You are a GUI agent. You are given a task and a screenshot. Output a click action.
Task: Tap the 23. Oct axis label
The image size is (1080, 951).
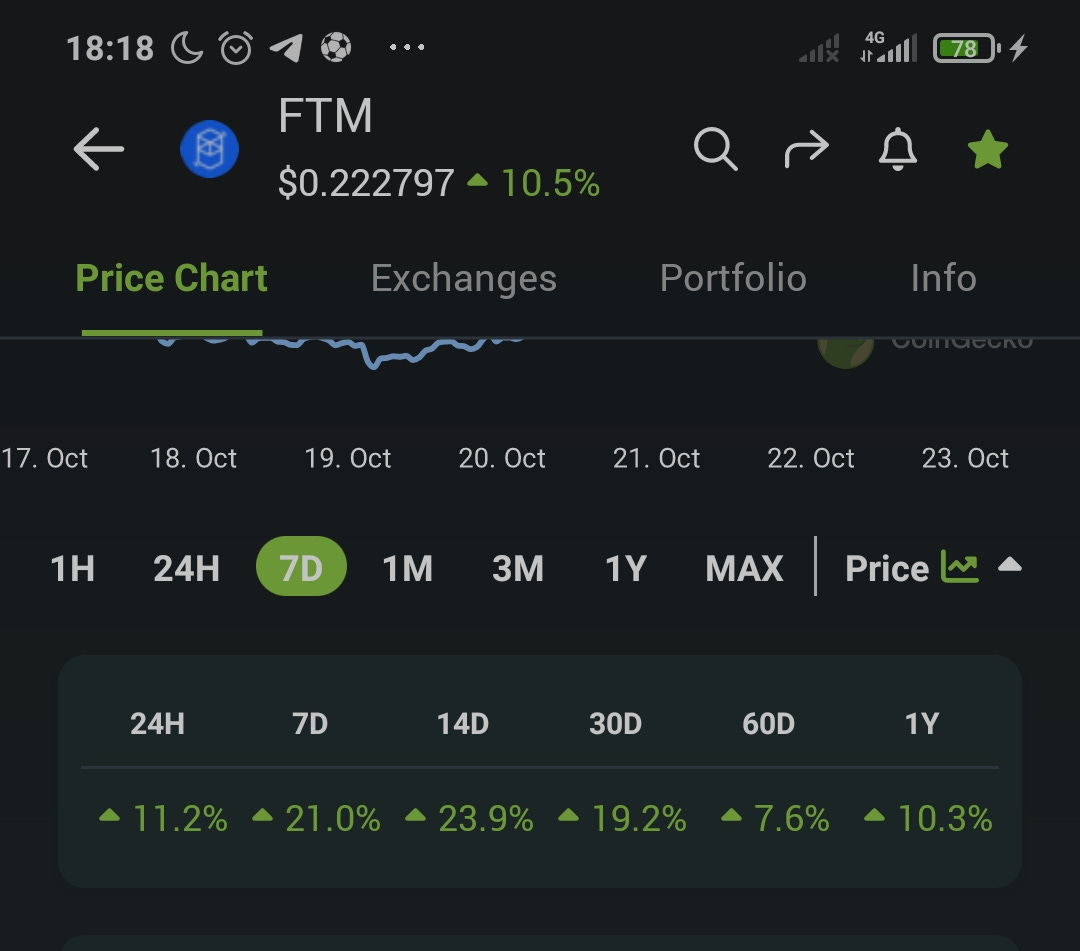click(x=965, y=459)
